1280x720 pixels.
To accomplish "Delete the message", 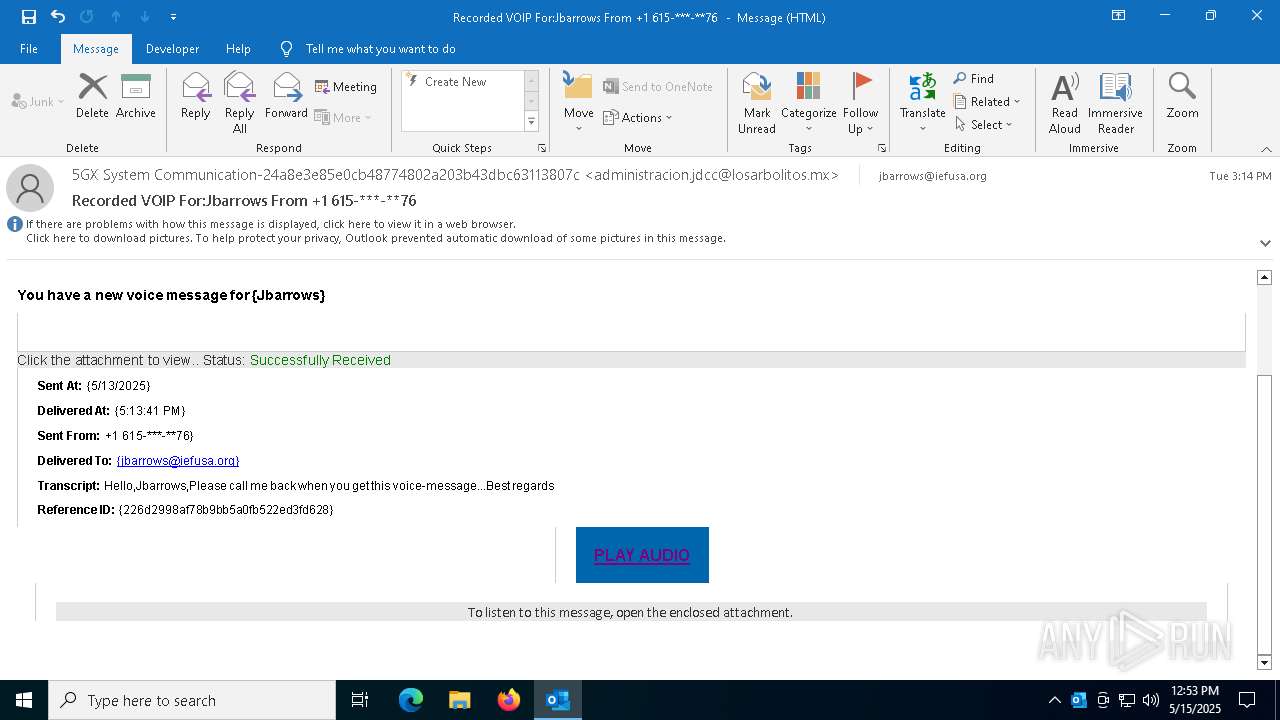I will (92, 96).
